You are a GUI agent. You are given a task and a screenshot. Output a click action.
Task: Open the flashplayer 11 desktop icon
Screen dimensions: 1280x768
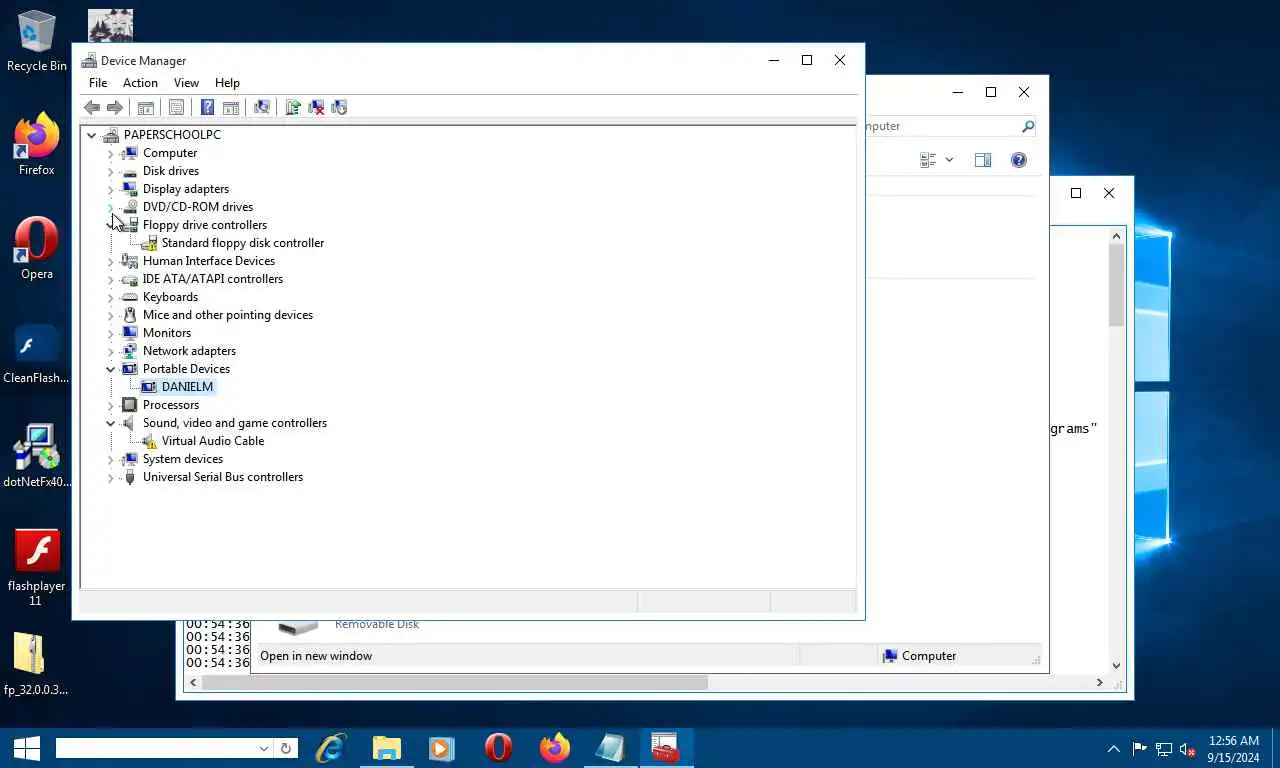37,567
